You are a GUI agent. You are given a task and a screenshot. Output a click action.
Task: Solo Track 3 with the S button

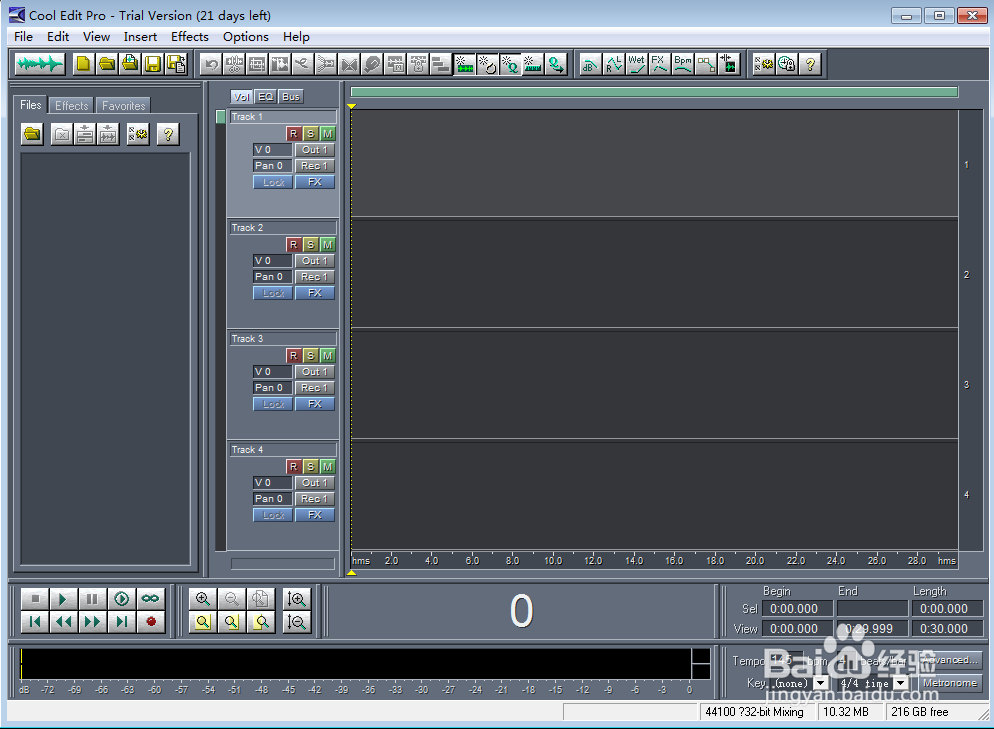pyautogui.click(x=311, y=356)
